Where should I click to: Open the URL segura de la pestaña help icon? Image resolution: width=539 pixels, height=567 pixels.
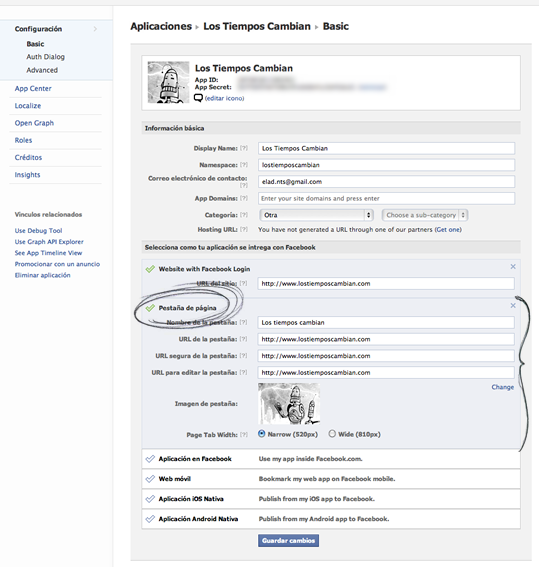[x=244, y=355]
